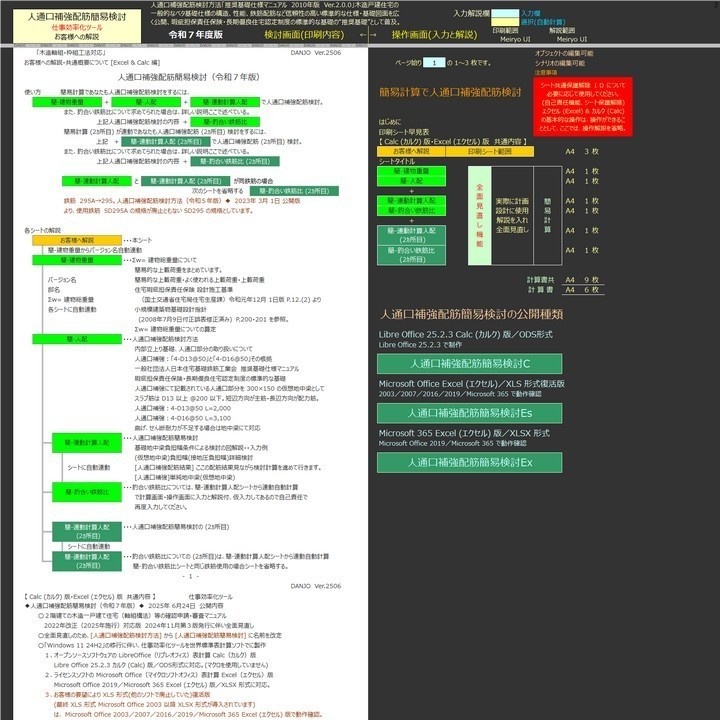The height and width of the screenshot is (720, 720).
Task: Select 簡-連動計算人配 cell before で人通口補強配筋検討
Action: [225, 102]
